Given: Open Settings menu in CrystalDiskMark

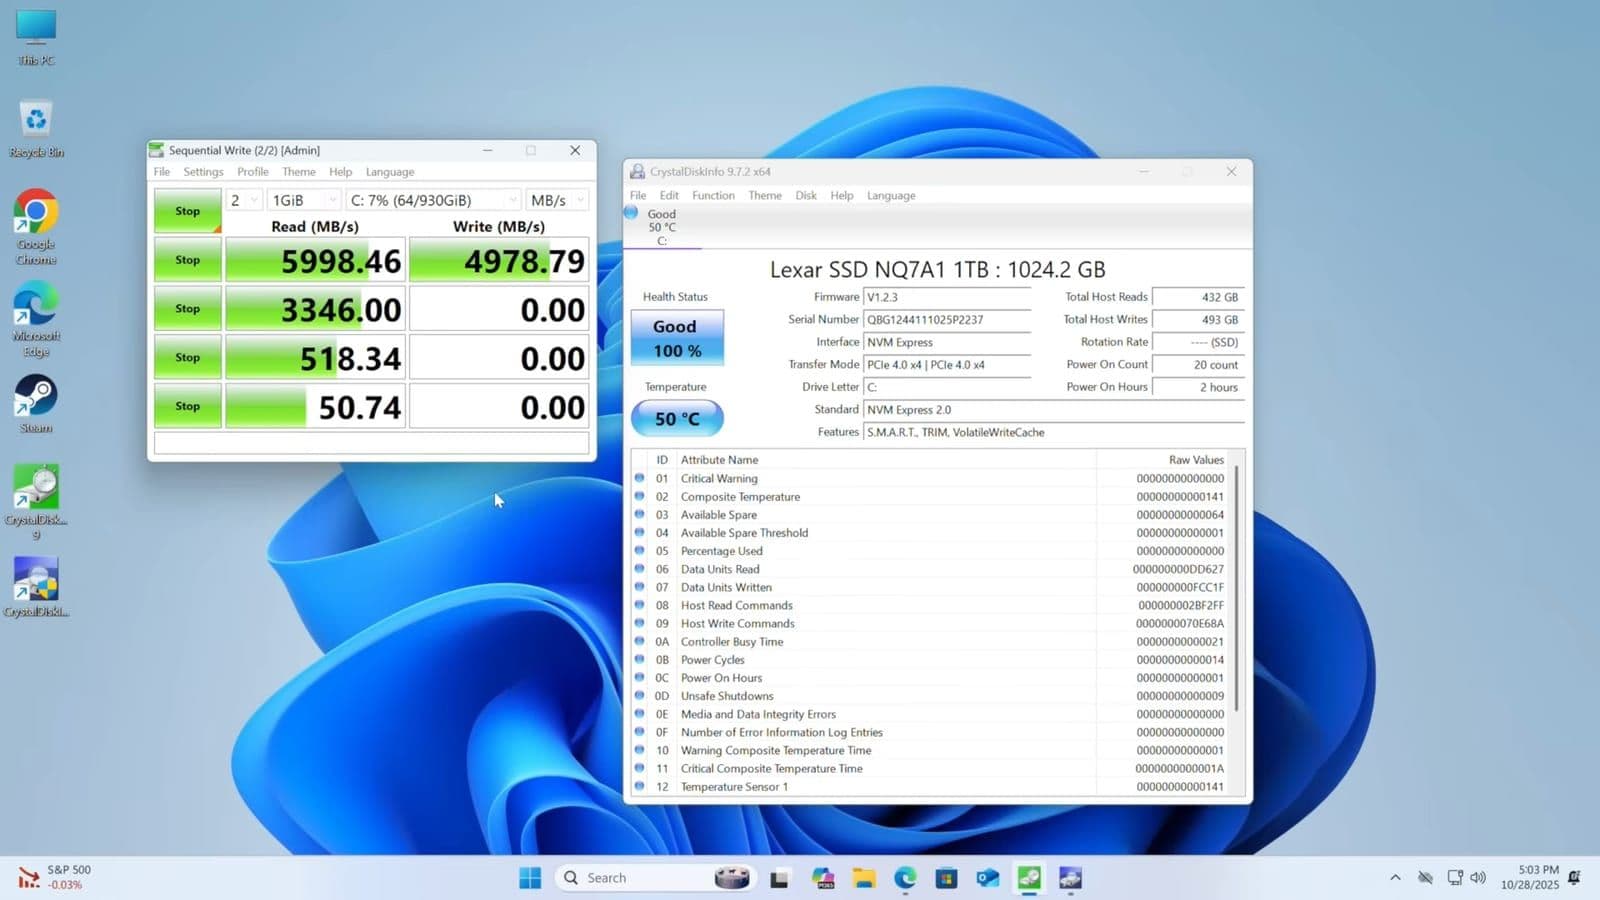Looking at the screenshot, I should coord(203,172).
